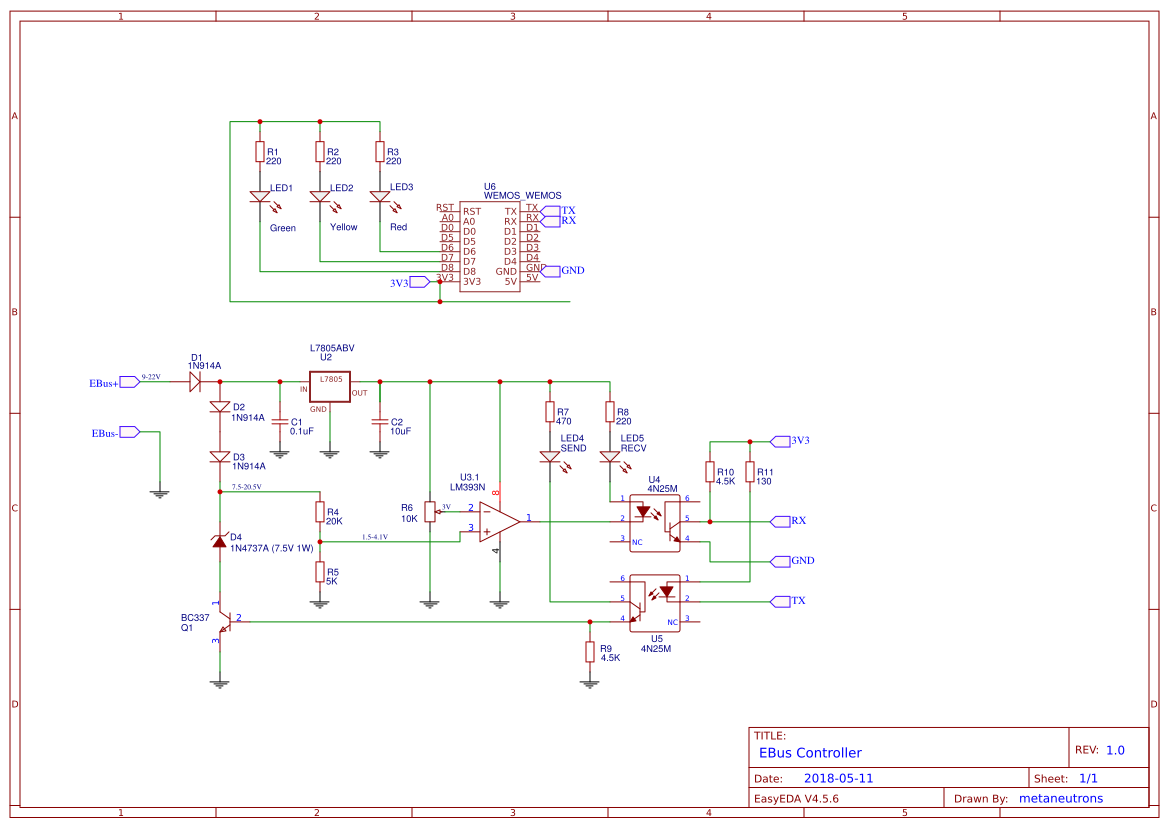The height and width of the screenshot is (828, 1169).
Task: Select resistor R2 above the yellow LED
Action: (x=320, y=152)
